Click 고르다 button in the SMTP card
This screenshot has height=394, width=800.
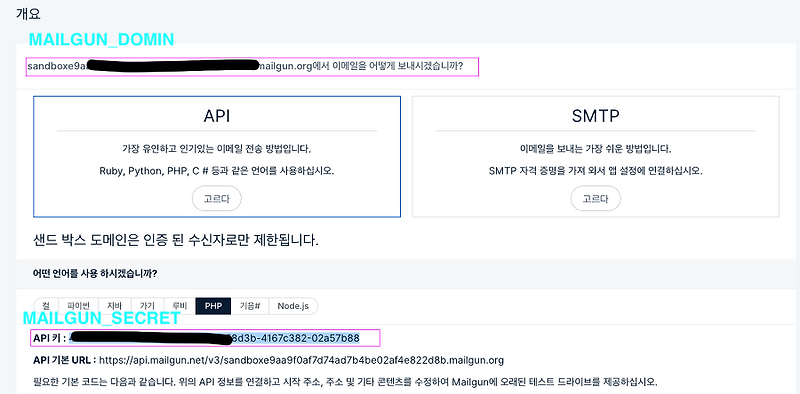click(x=595, y=199)
